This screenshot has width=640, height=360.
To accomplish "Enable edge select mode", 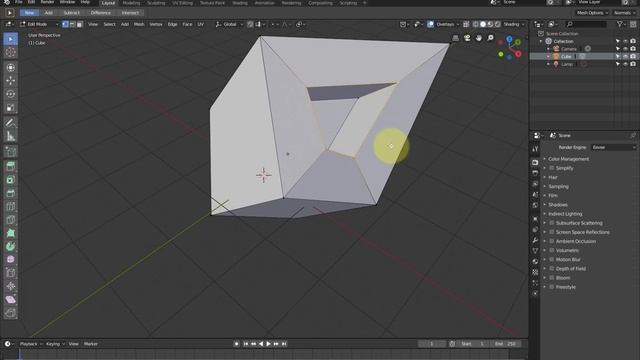I will (73, 24).
